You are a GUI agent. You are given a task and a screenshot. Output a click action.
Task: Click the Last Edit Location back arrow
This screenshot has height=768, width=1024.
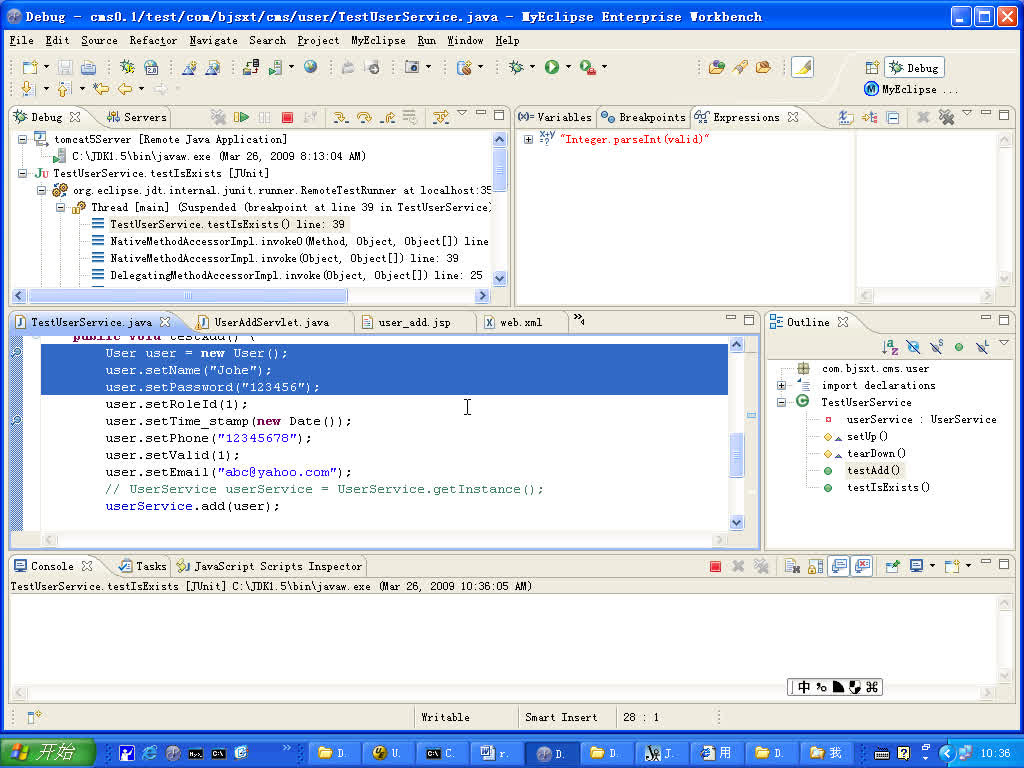pos(101,88)
